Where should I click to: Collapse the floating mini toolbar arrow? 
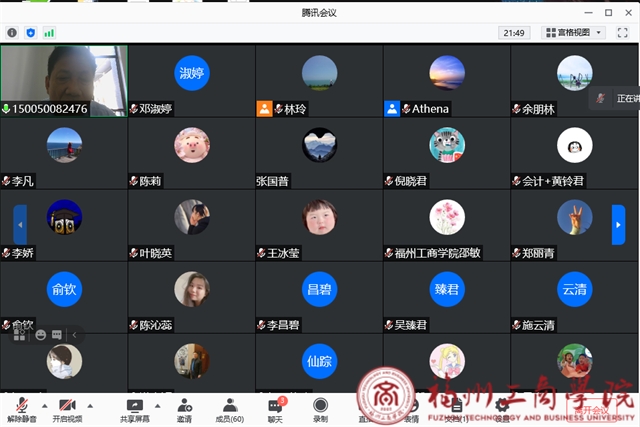coord(74,335)
